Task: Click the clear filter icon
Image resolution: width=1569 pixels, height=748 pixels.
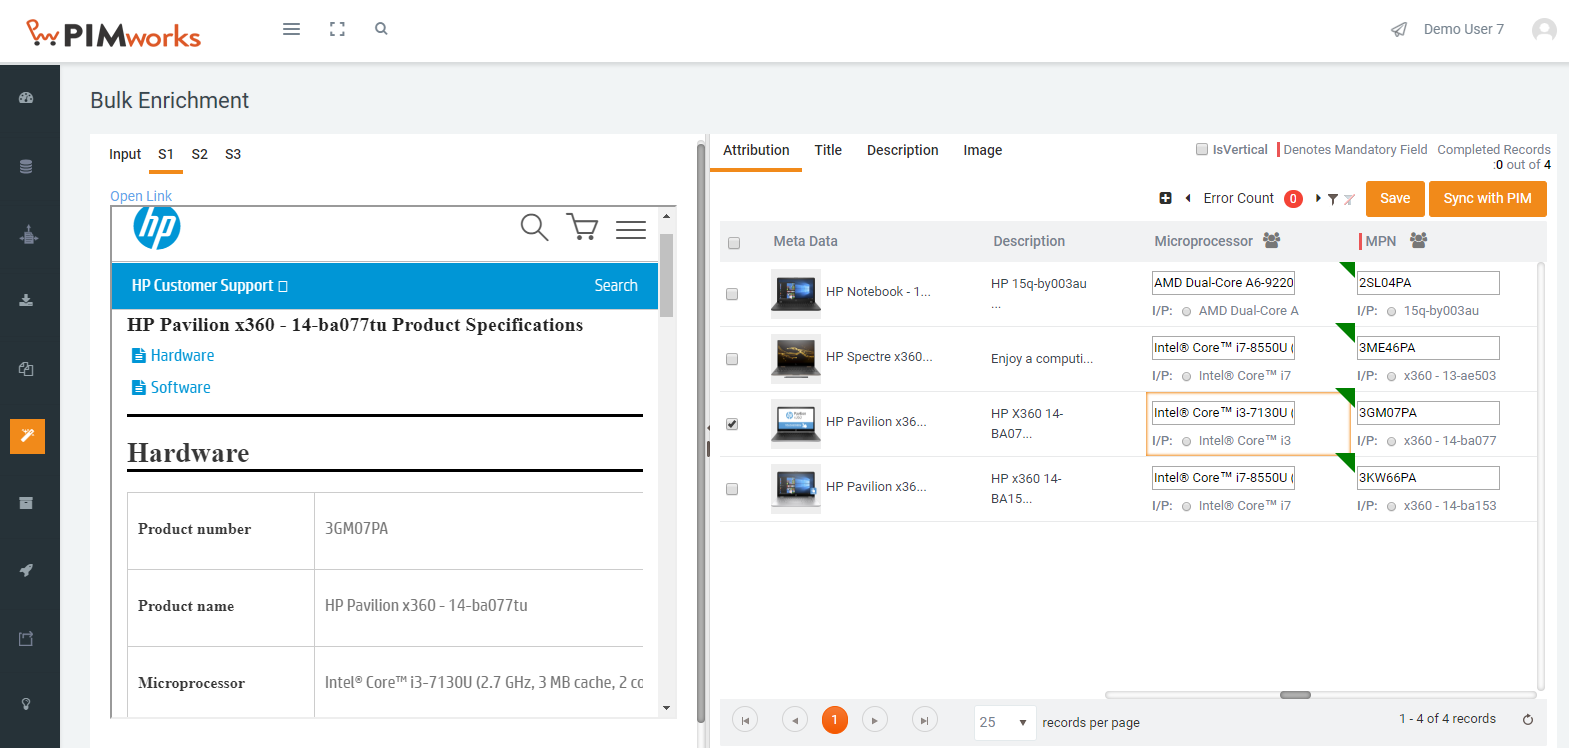Action: coord(1349,199)
